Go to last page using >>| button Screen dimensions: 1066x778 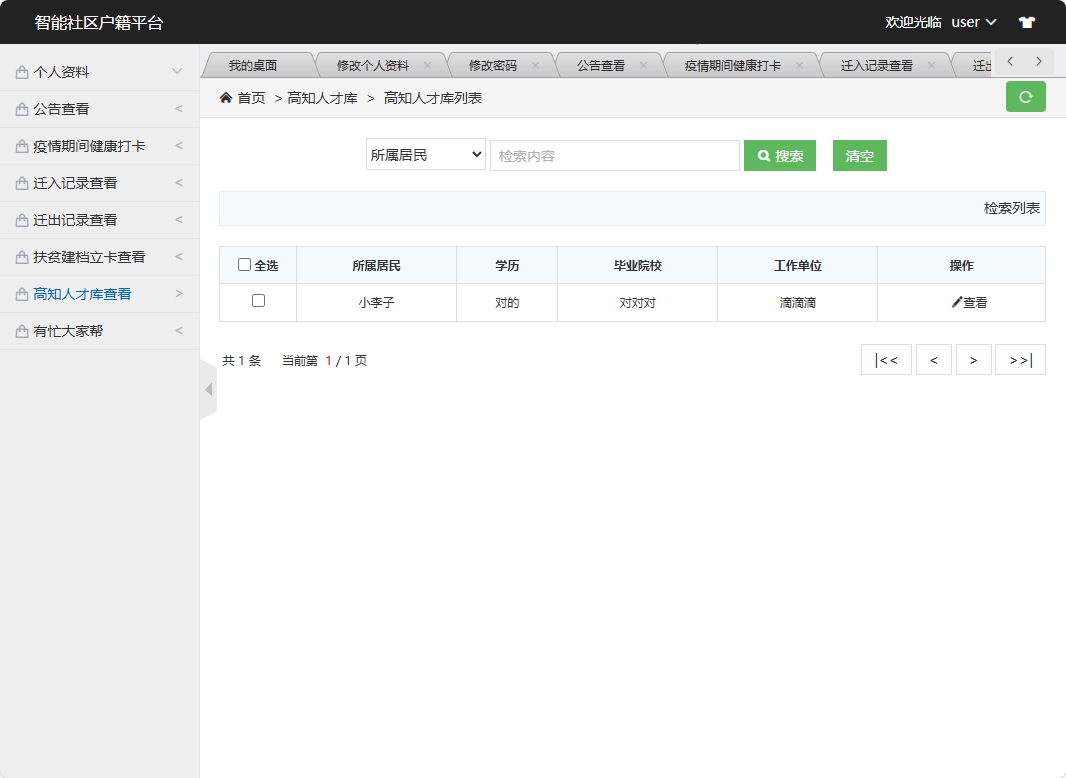point(1020,359)
